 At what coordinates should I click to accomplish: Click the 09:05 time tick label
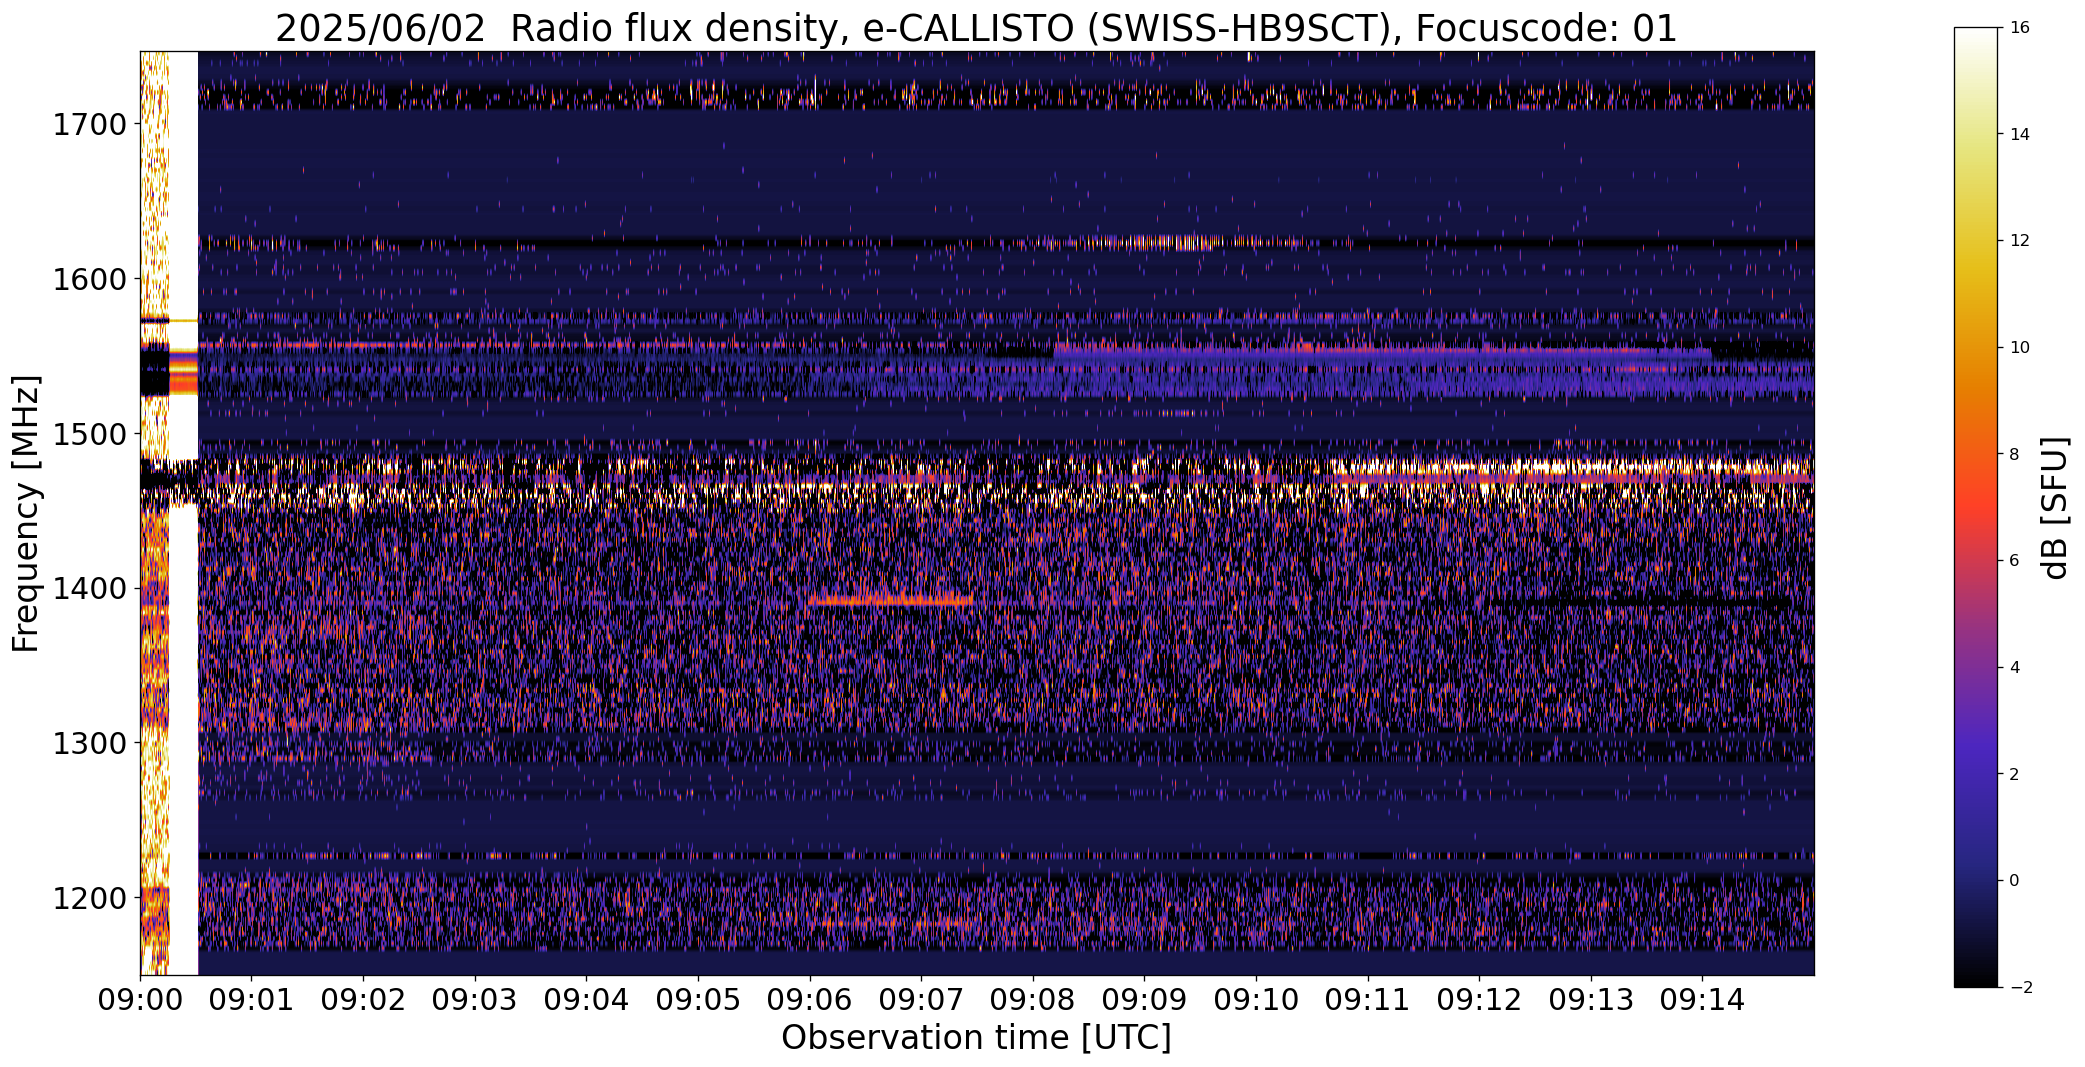click(698, 1000)
